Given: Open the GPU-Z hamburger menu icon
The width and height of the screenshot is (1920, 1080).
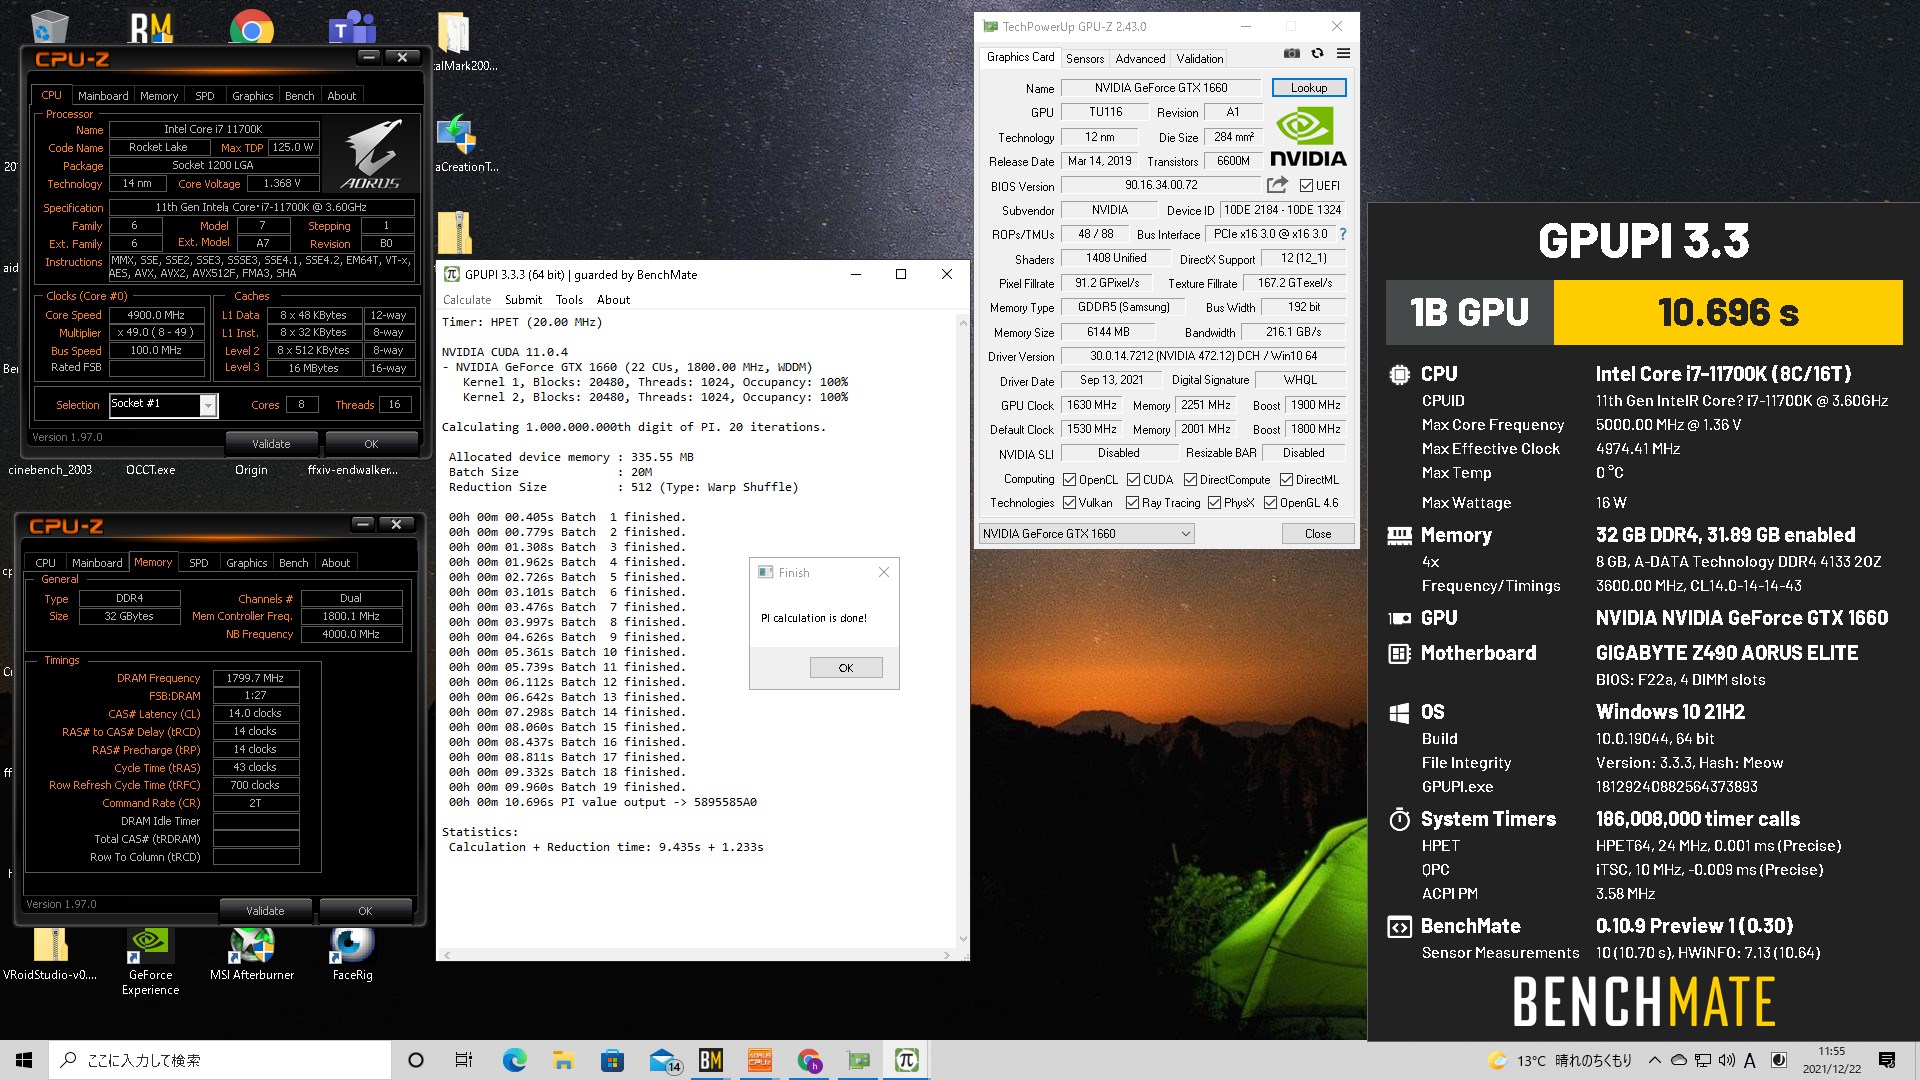Looking at the screenshot, I should 1343,54.
